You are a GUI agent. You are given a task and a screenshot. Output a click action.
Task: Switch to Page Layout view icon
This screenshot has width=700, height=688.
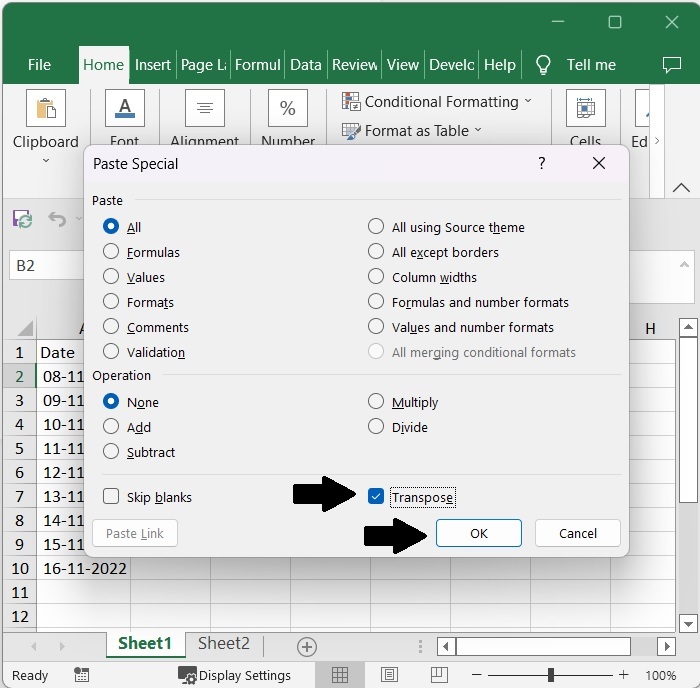click(x=389, y=675)
